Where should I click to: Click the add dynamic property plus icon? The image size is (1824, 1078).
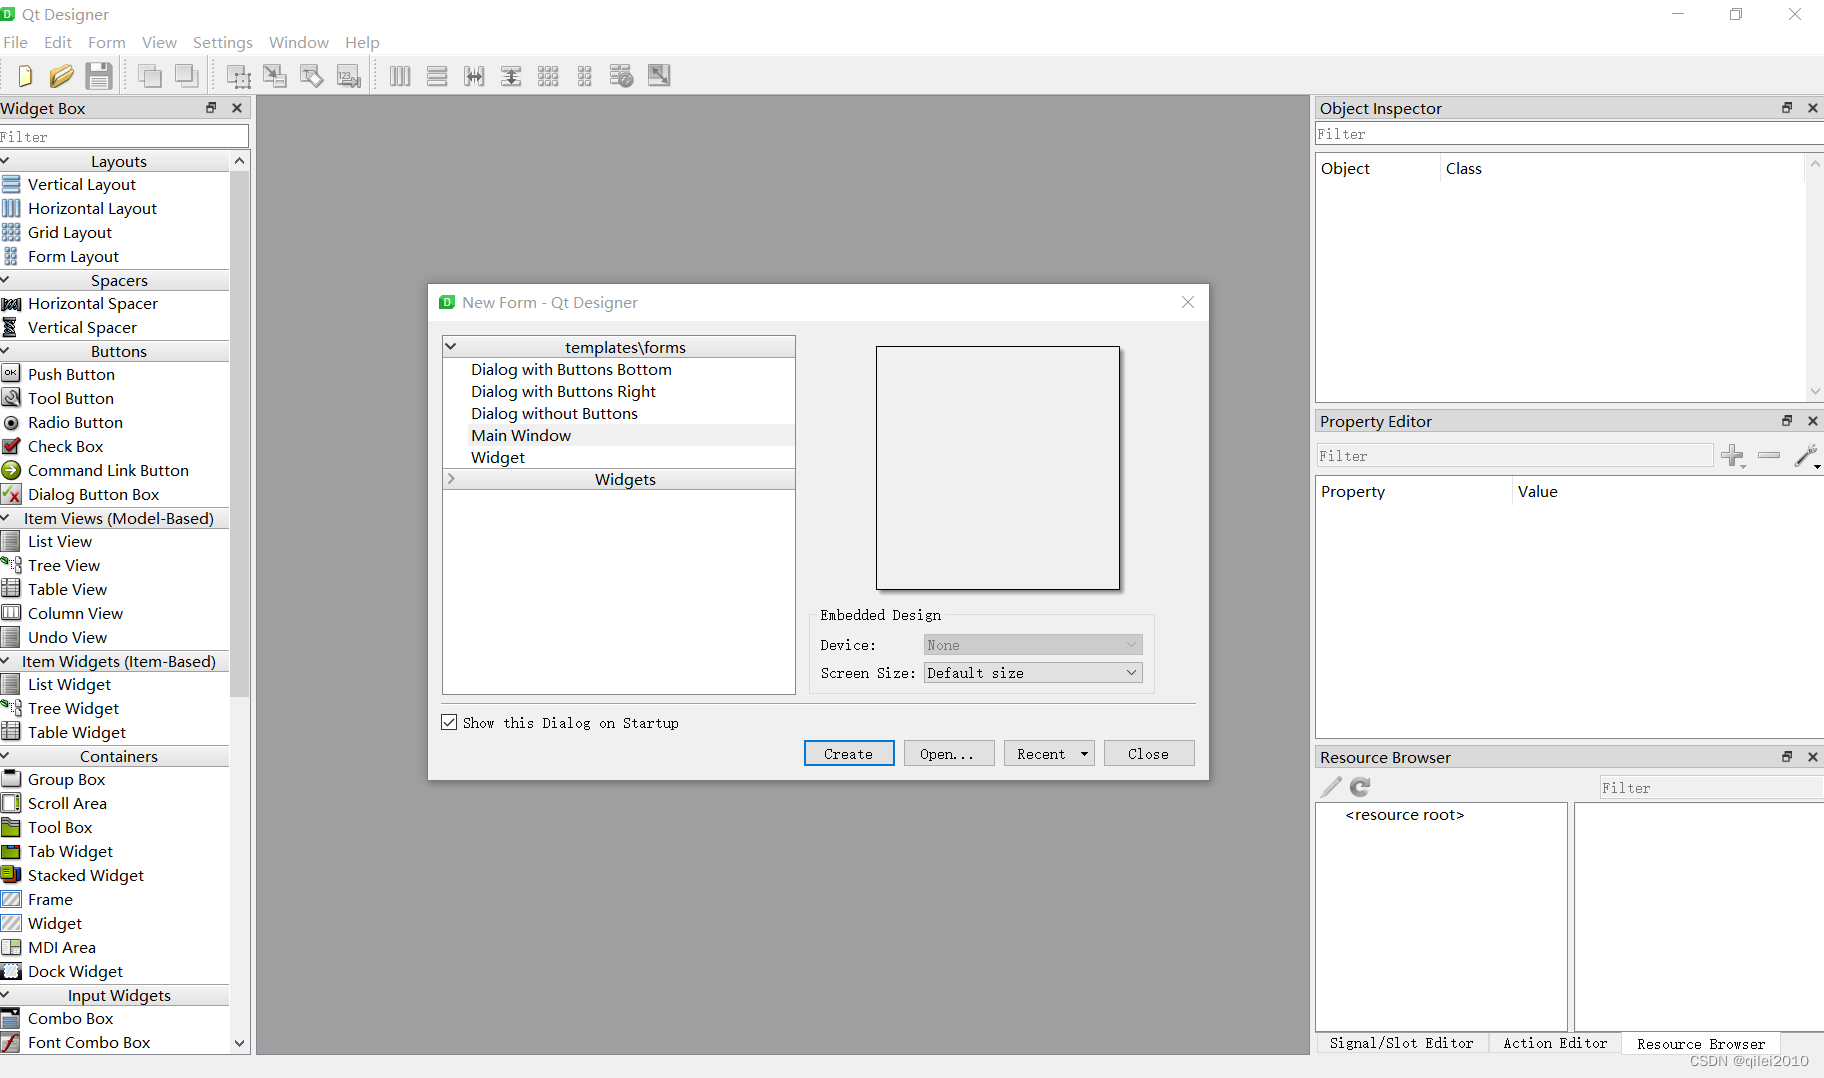tap(1733, 456)
